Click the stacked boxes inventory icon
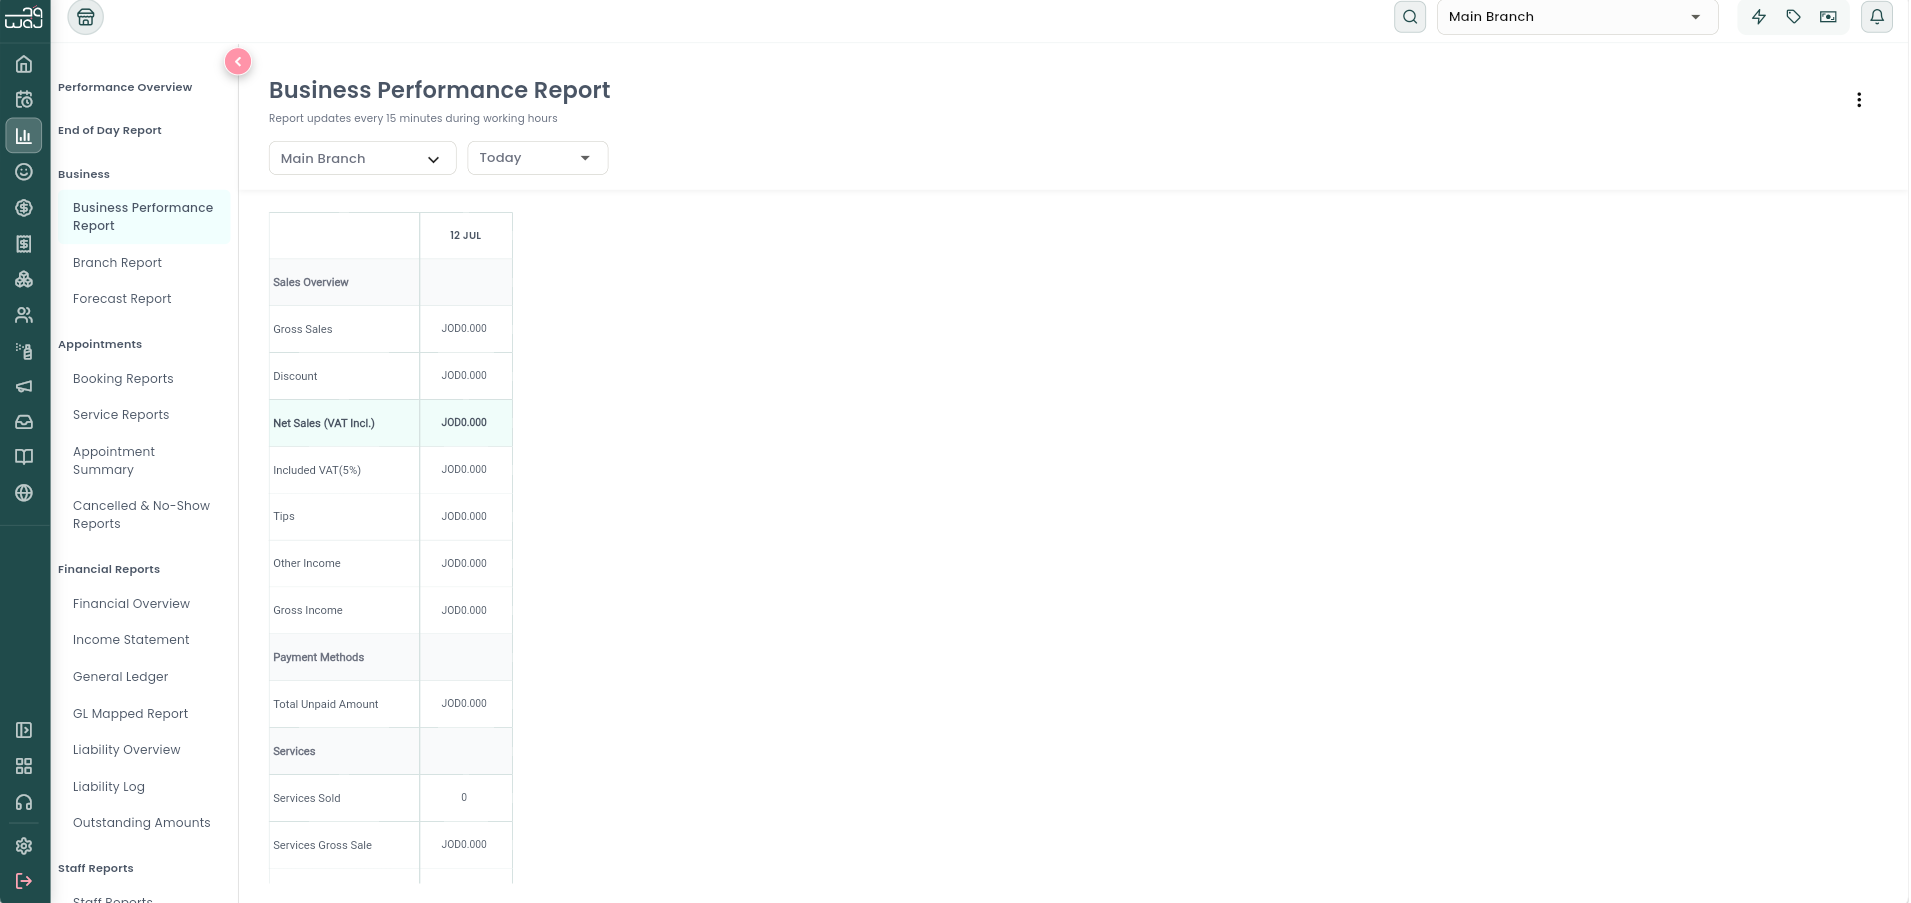The width and height of the screenshot is (1911, 903). coord(24,280)
